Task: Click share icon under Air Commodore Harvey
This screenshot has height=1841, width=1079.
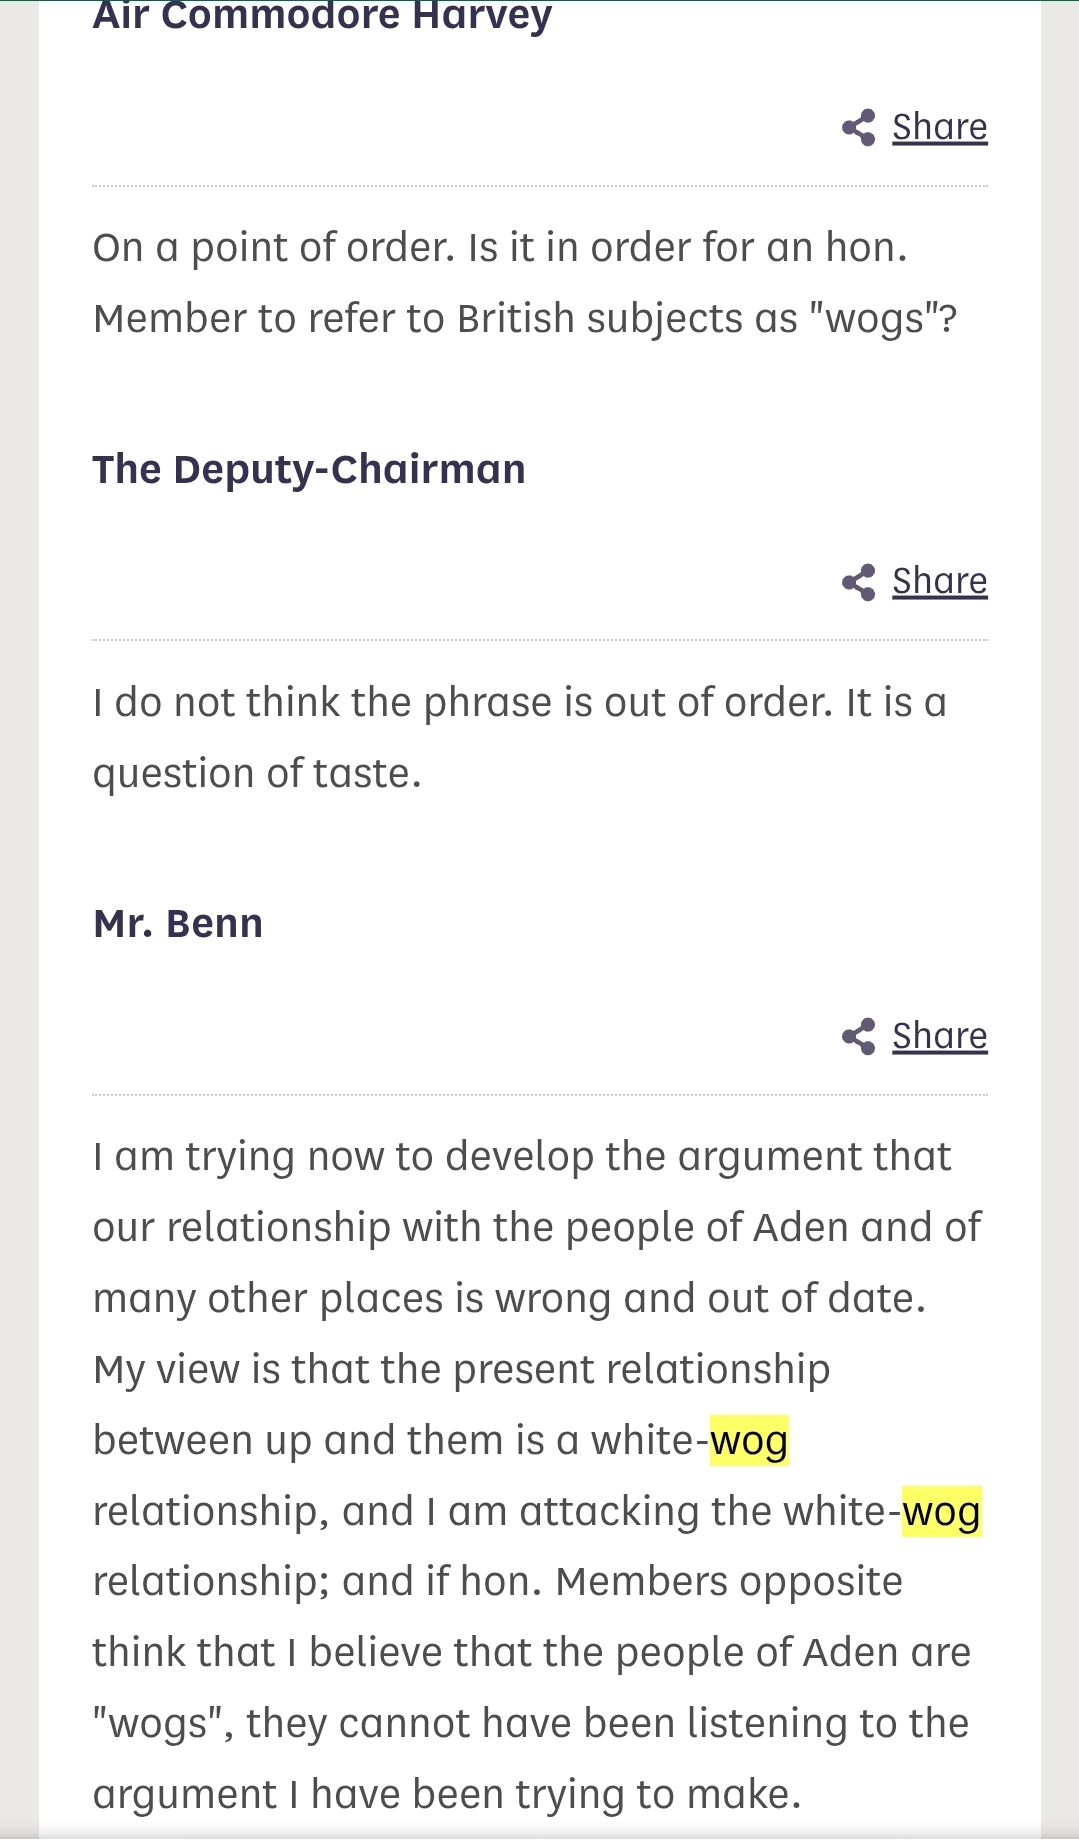Action: tap(858, 128)
